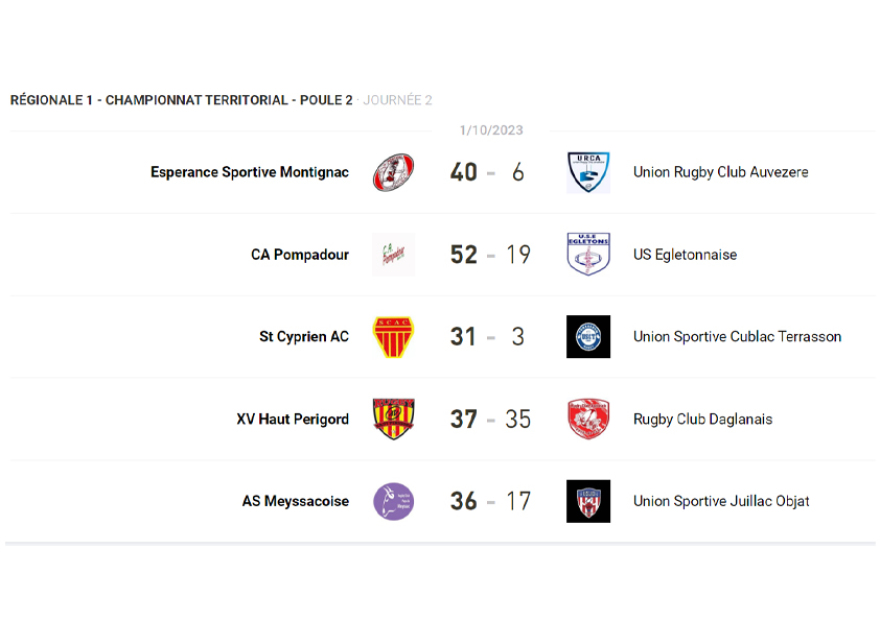Open the Union Sportive Juillac Objat crest
This screenshot has width=880, height=621.
coord(588,501)
